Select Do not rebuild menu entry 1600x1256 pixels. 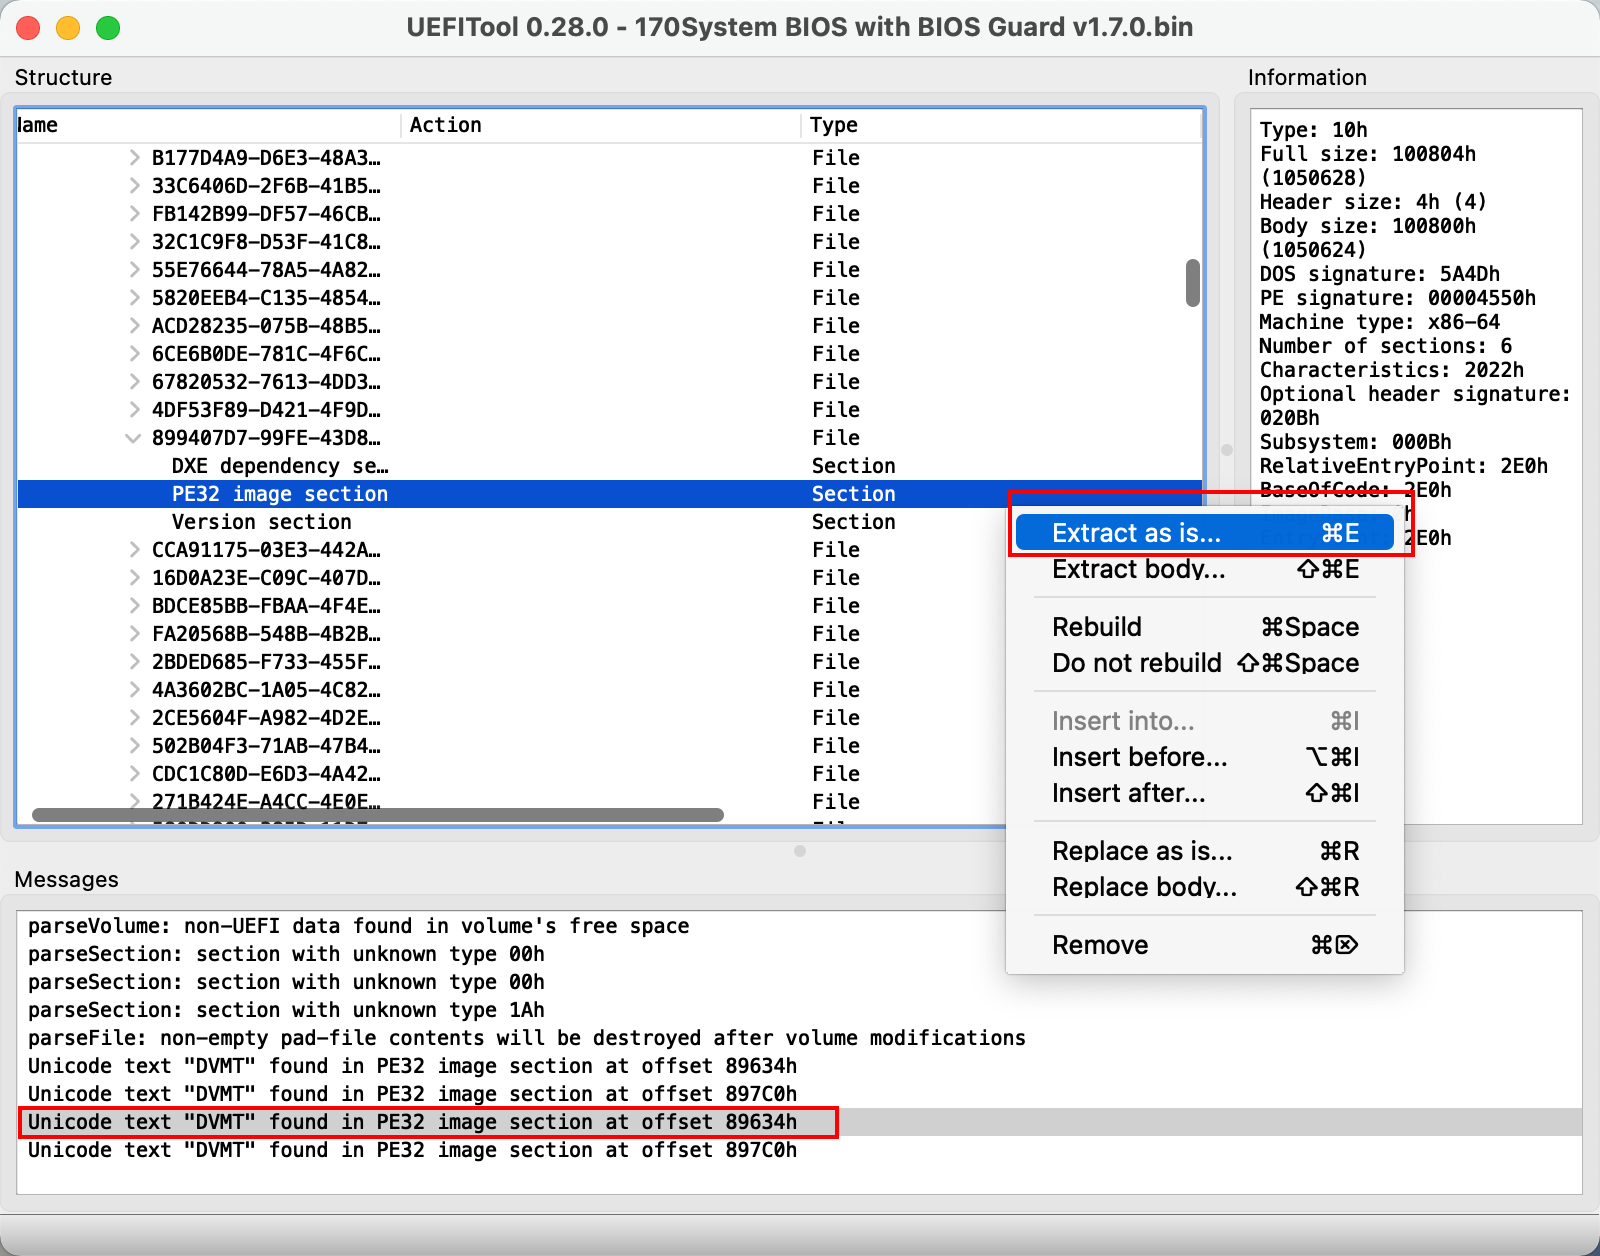coord(1205,663)
